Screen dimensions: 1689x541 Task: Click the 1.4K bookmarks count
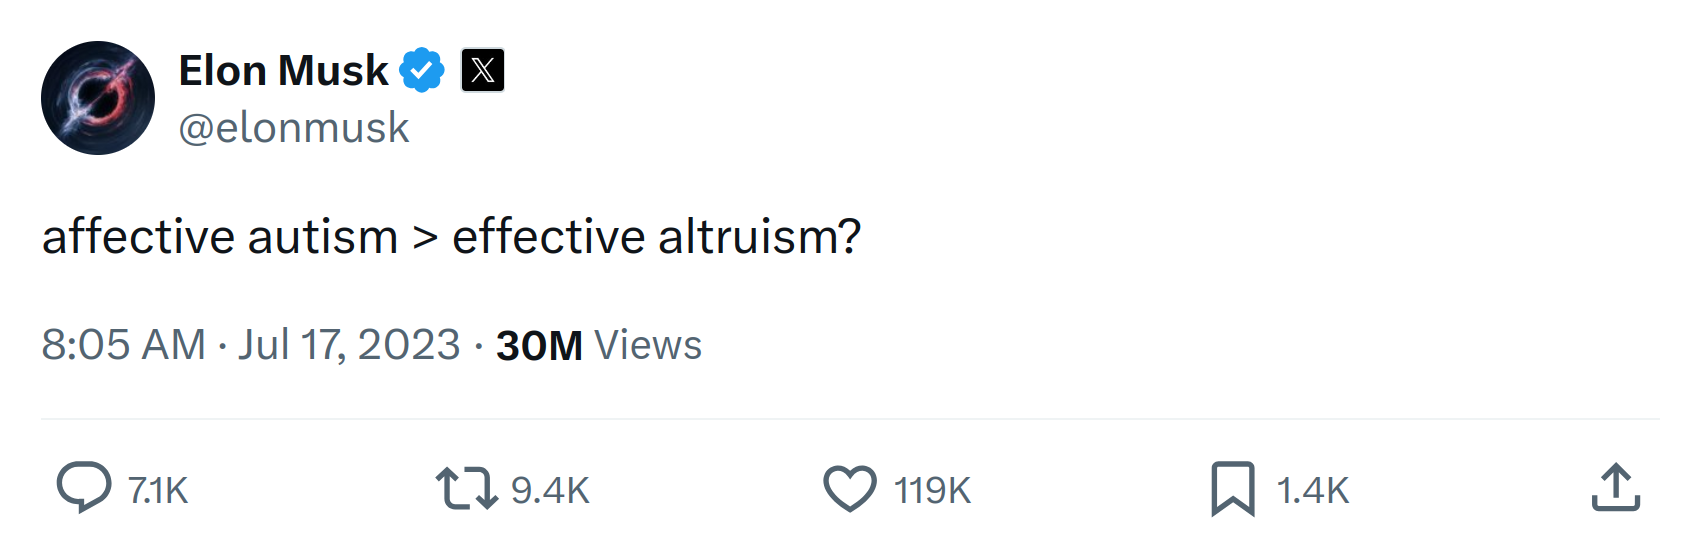pyautogui.click(x=1313, y=491)
